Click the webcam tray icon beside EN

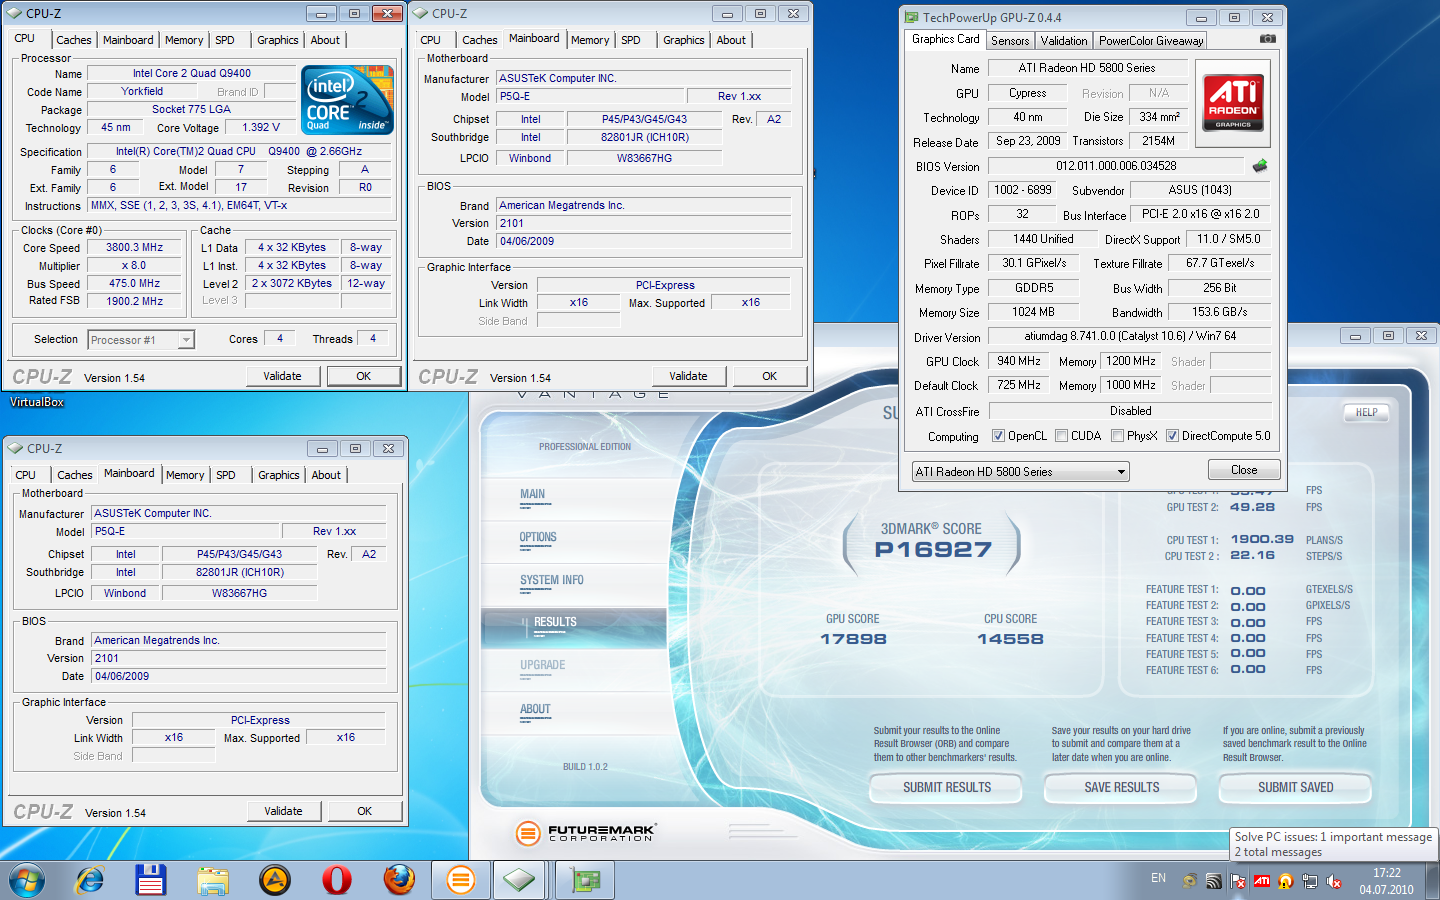point(1190,881)
